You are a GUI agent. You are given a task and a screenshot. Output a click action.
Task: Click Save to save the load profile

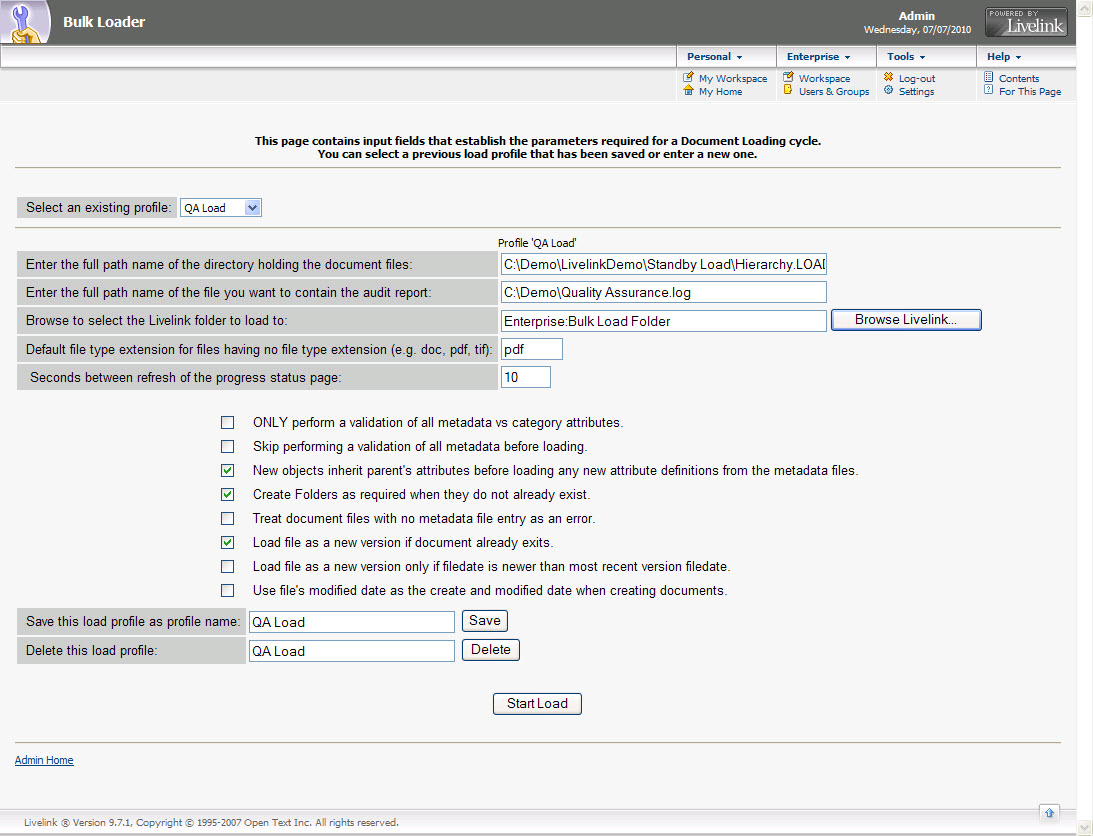click(x=484, y=621)
